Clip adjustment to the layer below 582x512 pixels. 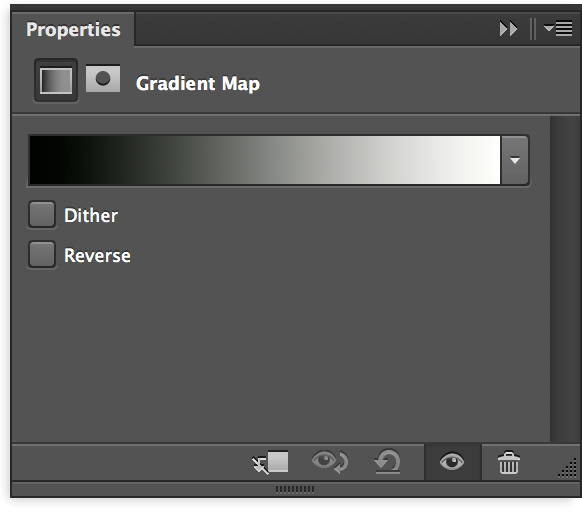tap(270, 463)
